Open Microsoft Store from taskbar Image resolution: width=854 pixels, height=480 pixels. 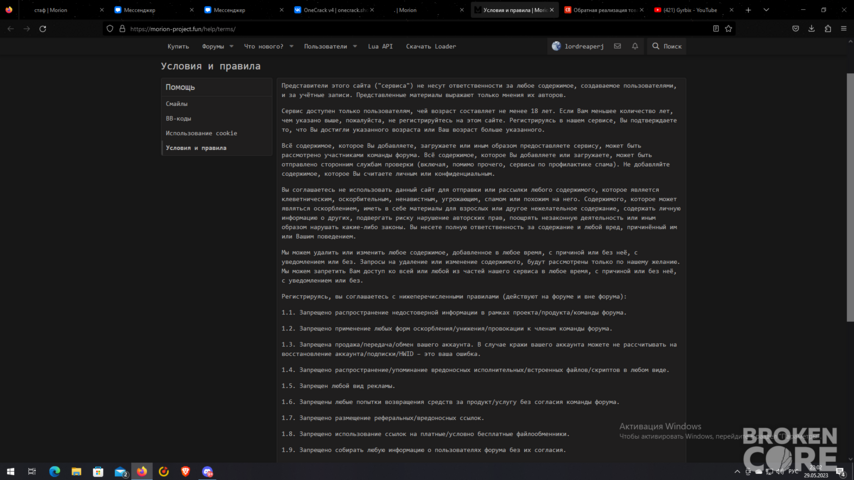pyautogui.click(x=98, y=471)
